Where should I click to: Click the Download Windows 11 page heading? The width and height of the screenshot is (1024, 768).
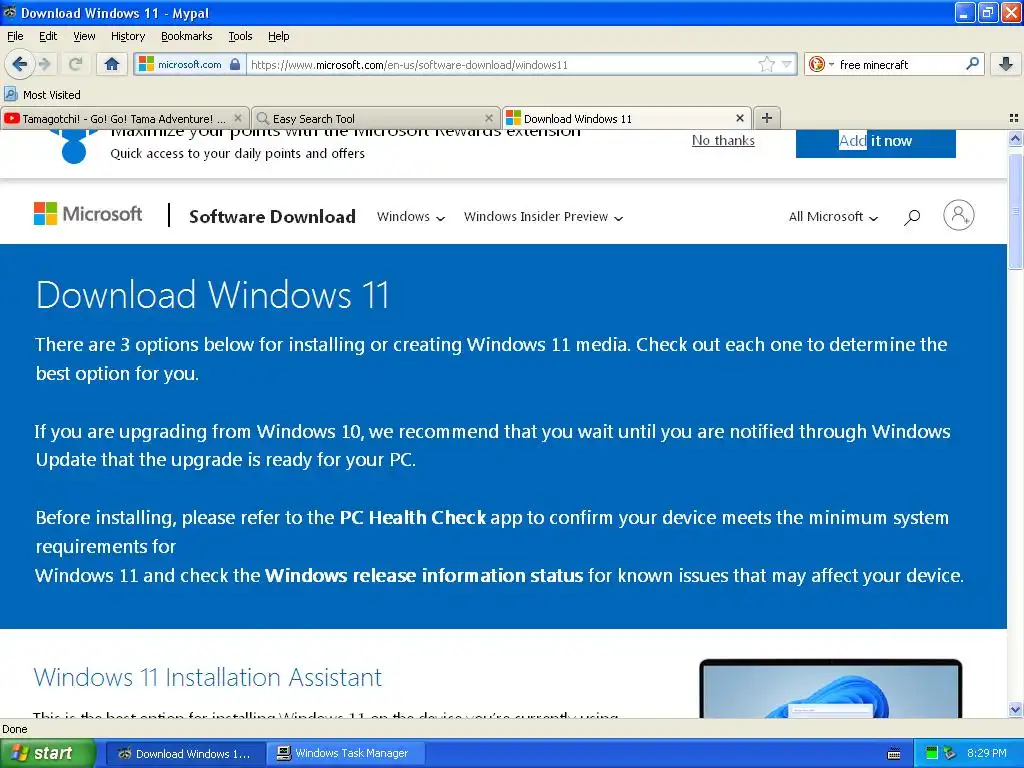tap(212, 295)
